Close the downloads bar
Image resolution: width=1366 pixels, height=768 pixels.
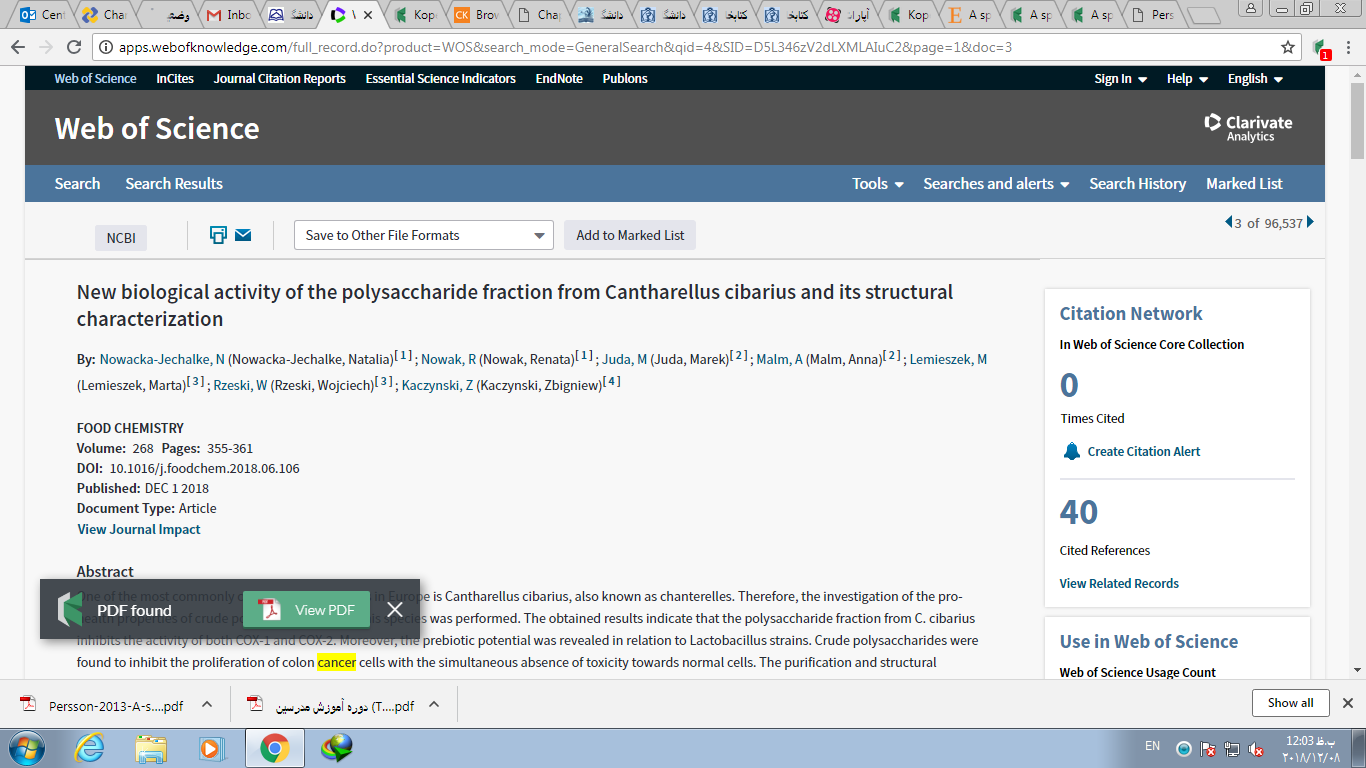click(1347, 703)
